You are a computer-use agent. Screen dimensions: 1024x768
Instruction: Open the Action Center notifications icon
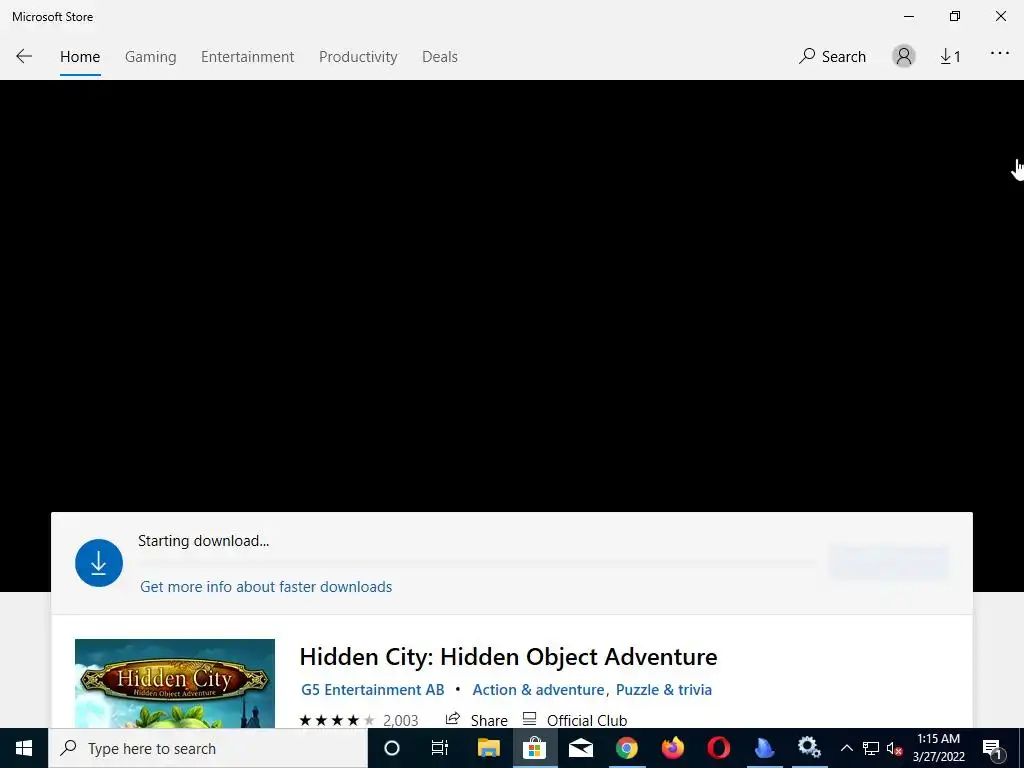tap(992, 748)
